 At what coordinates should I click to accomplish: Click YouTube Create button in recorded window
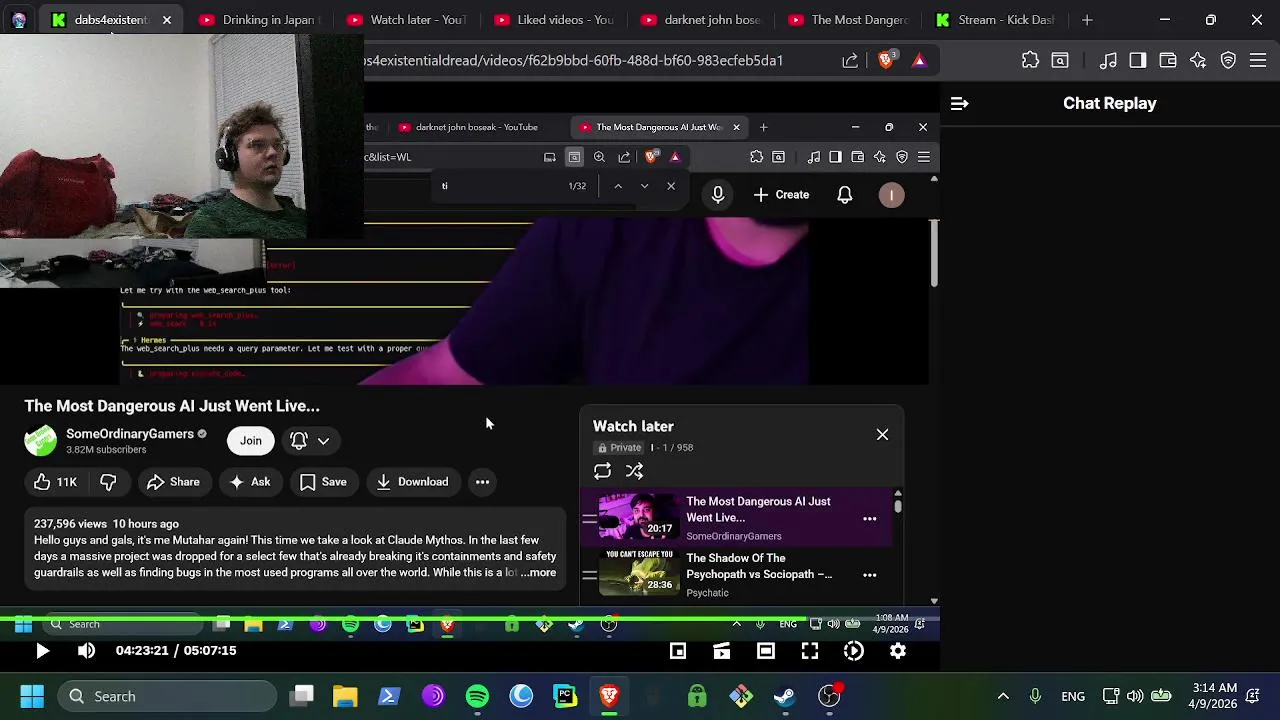tap(781, 195)
